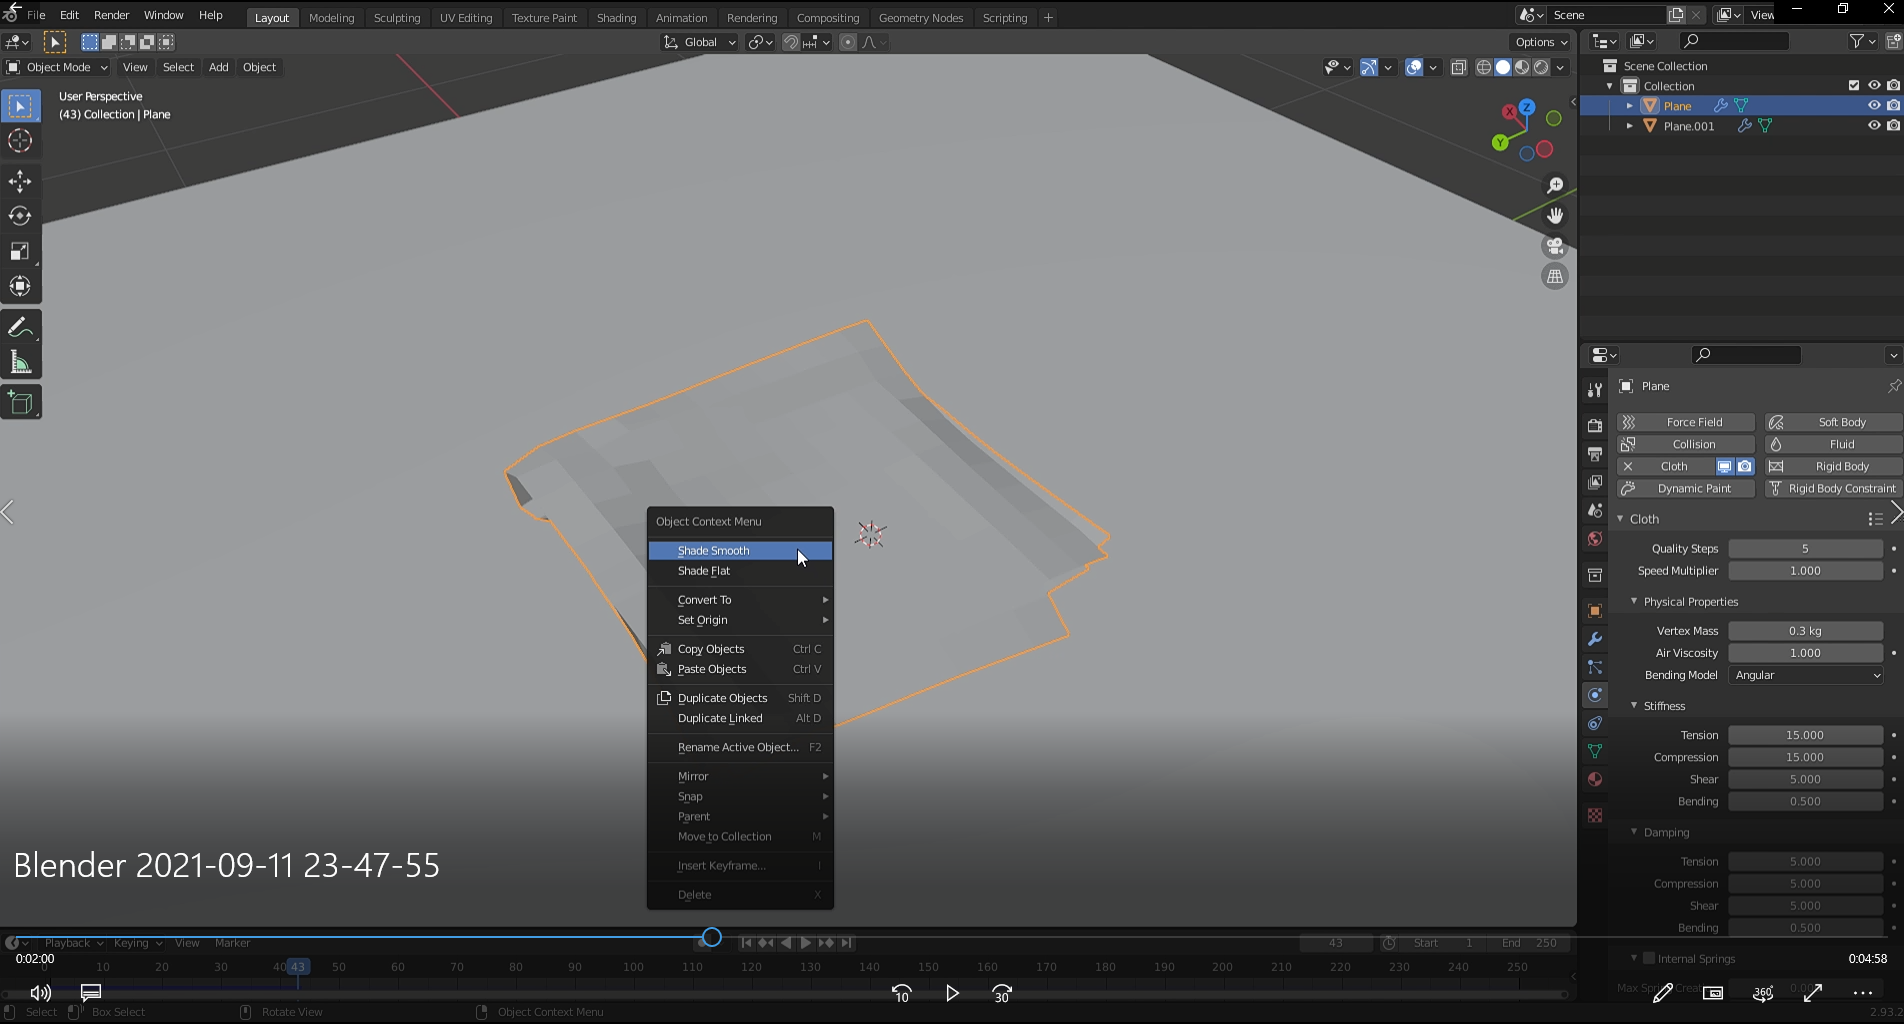Toggle Cloth display in render

point(1744,467)
